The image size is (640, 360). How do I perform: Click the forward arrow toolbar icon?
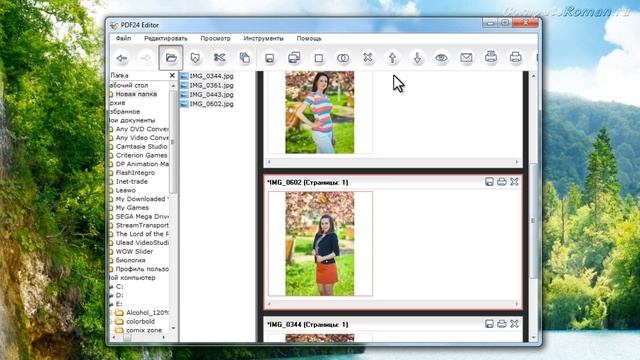click(x=145, y=58)
